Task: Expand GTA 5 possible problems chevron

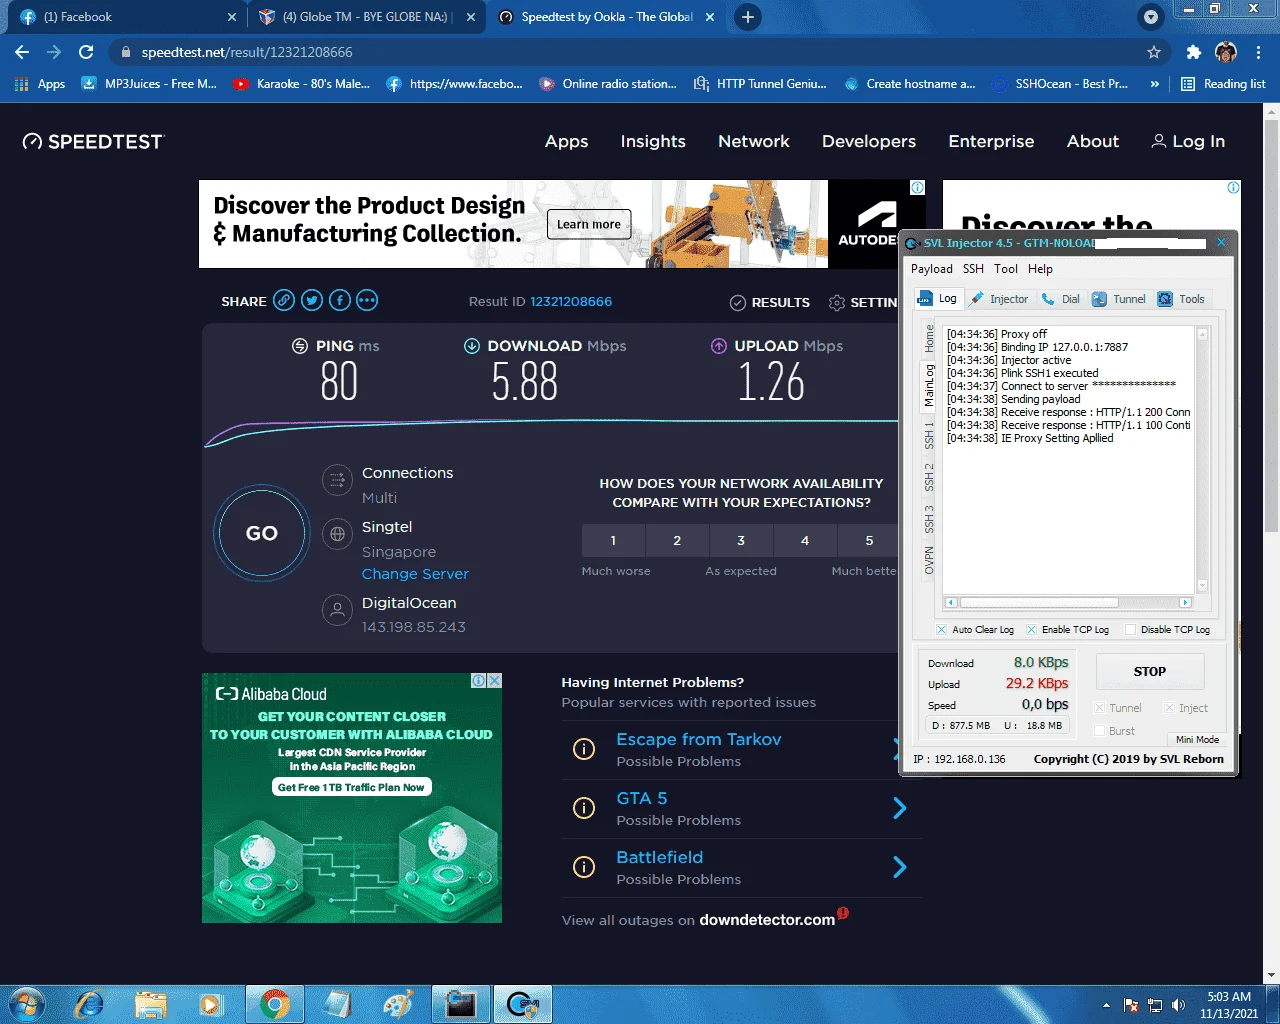Action: point(899,808)
